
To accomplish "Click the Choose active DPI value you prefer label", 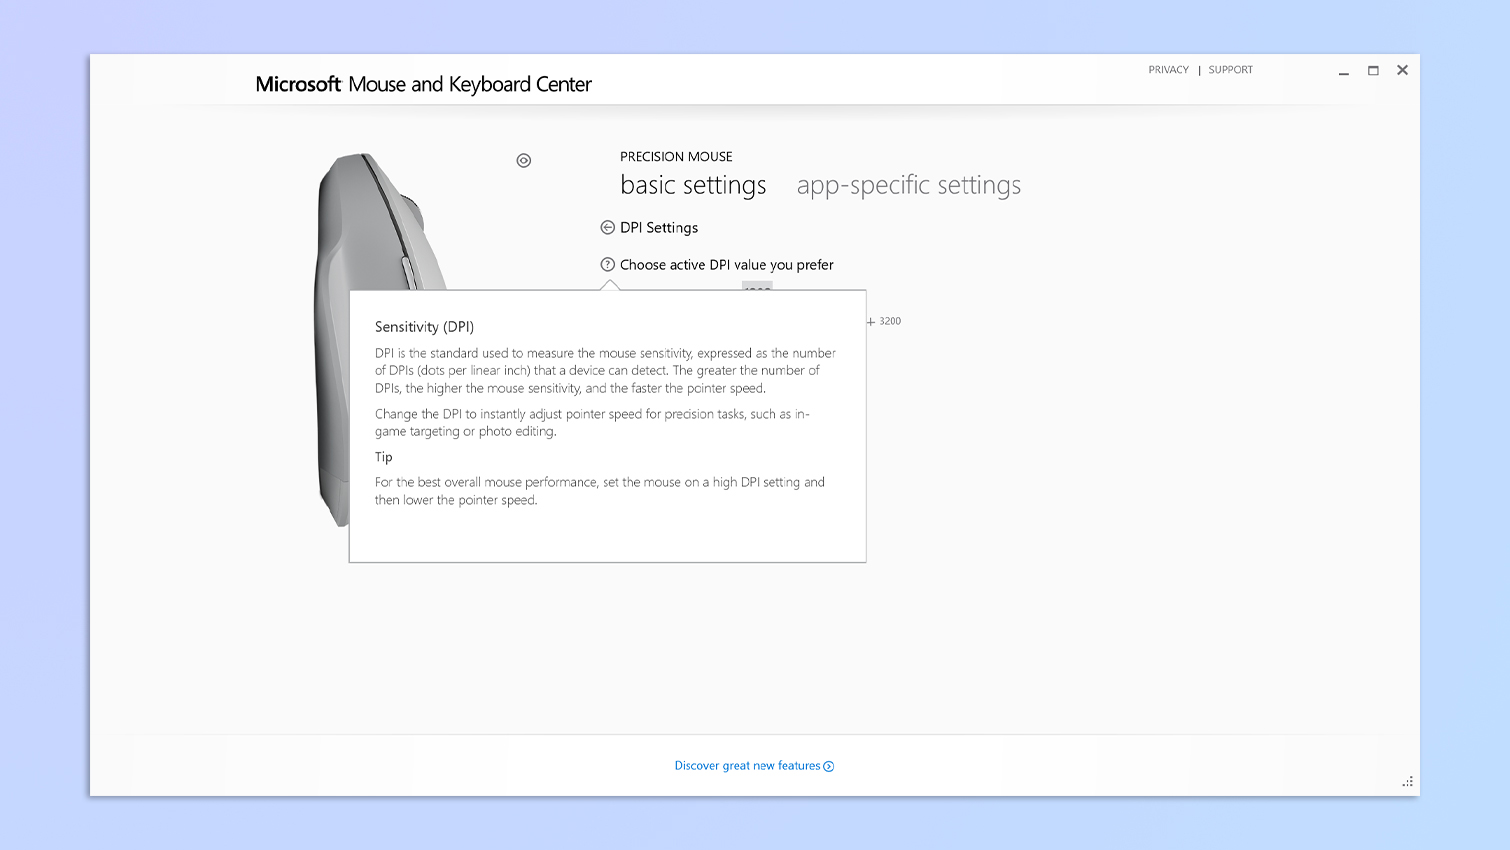I will point(725,264).
